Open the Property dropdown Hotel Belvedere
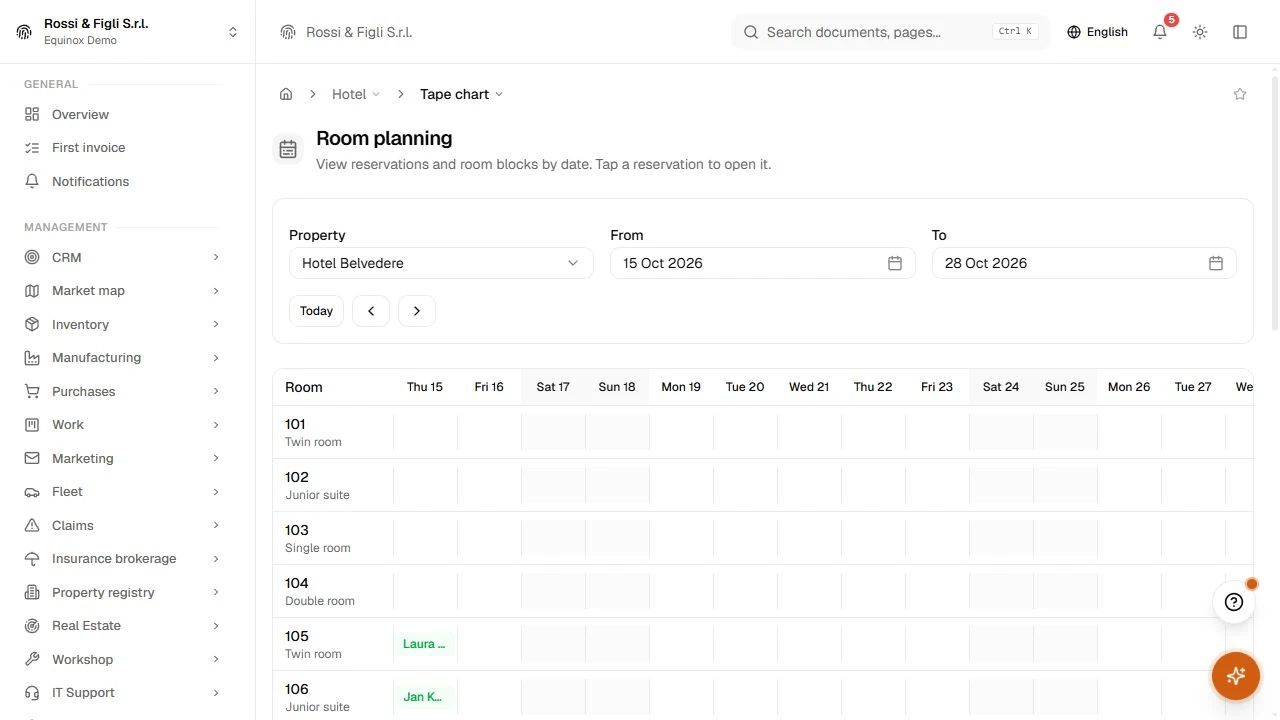The width and height of the screenshot is (1280, 720). (x=441, y=263)
